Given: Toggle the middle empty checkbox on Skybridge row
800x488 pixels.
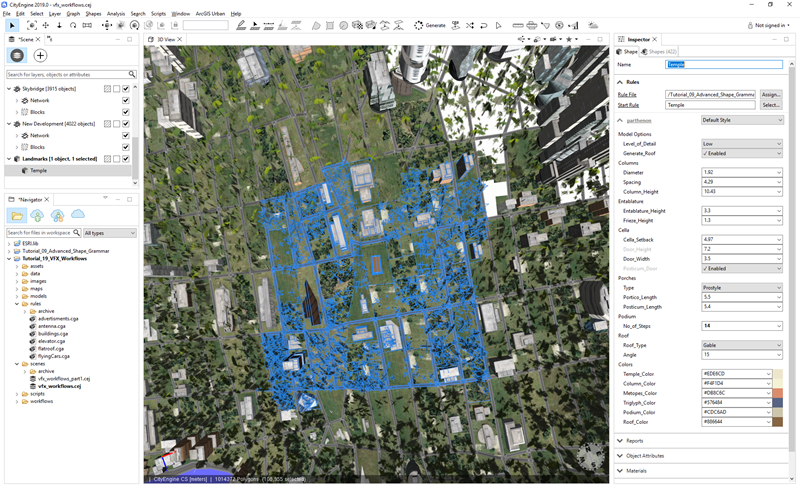Looking at the screenshot, I should point(116,89).
